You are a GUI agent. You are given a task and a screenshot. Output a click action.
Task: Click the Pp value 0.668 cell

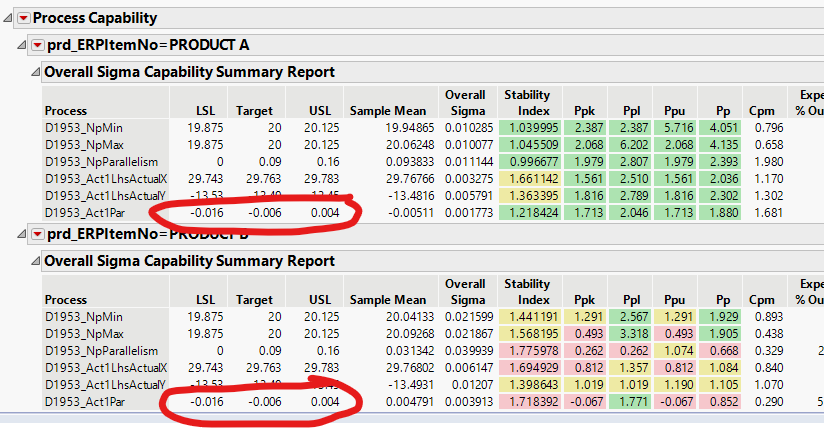tap(720, 351)
